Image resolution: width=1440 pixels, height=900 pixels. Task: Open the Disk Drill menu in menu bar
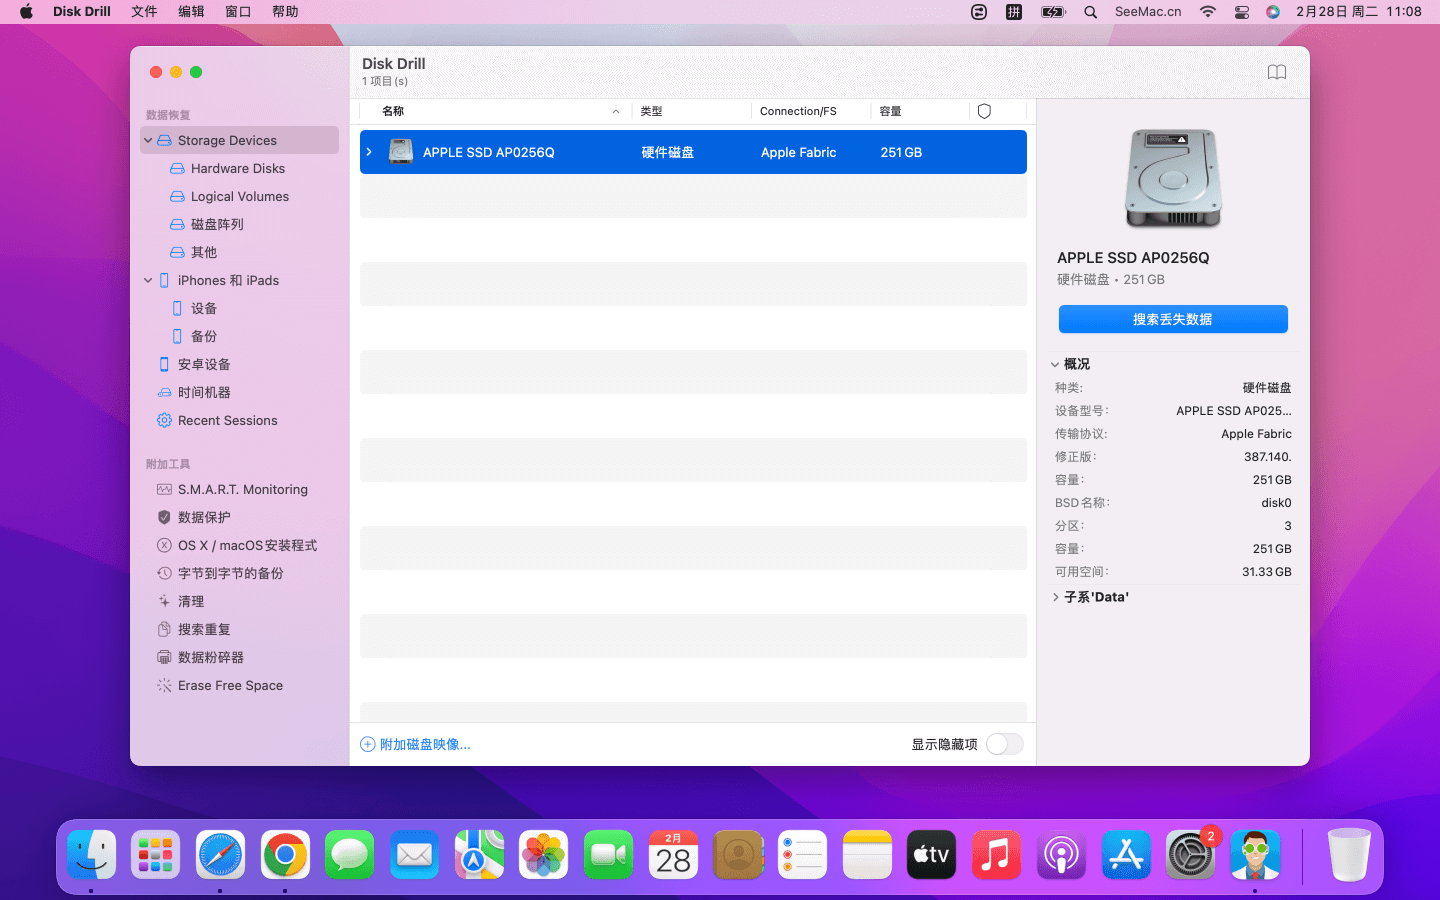82,12
